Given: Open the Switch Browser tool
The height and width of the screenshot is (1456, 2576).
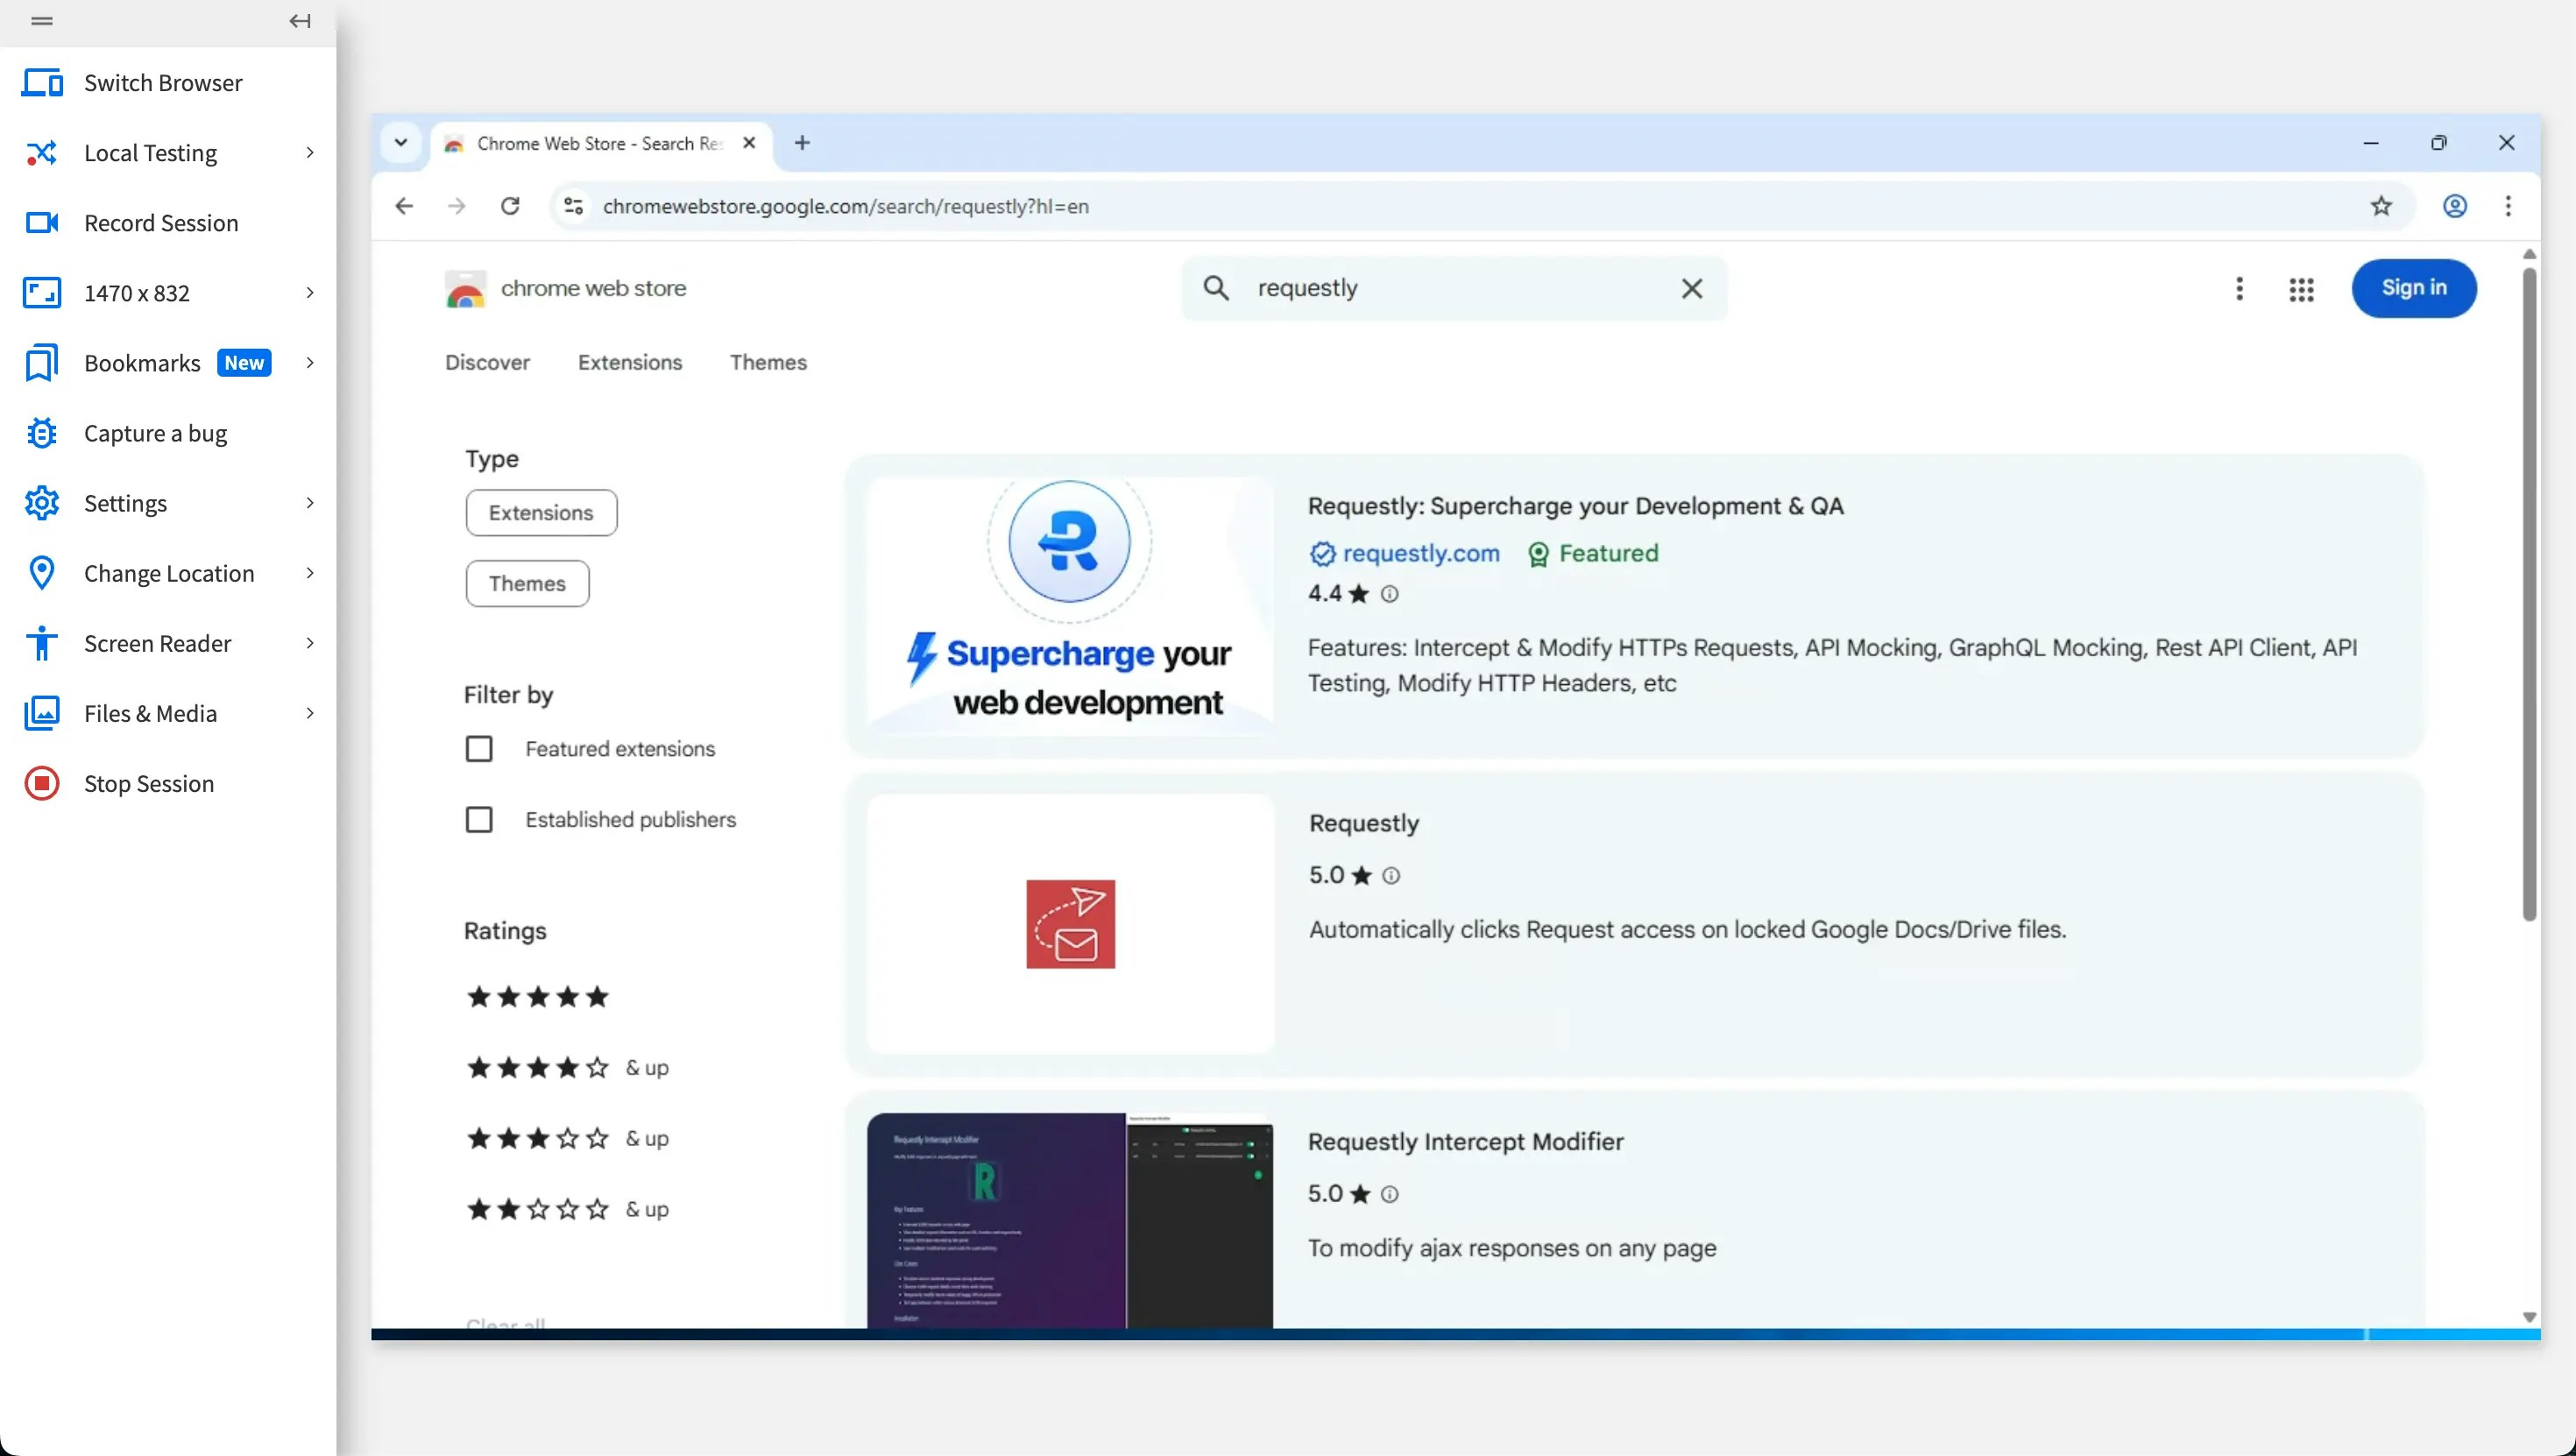Looking at the screenshot, I should point(163,83).
